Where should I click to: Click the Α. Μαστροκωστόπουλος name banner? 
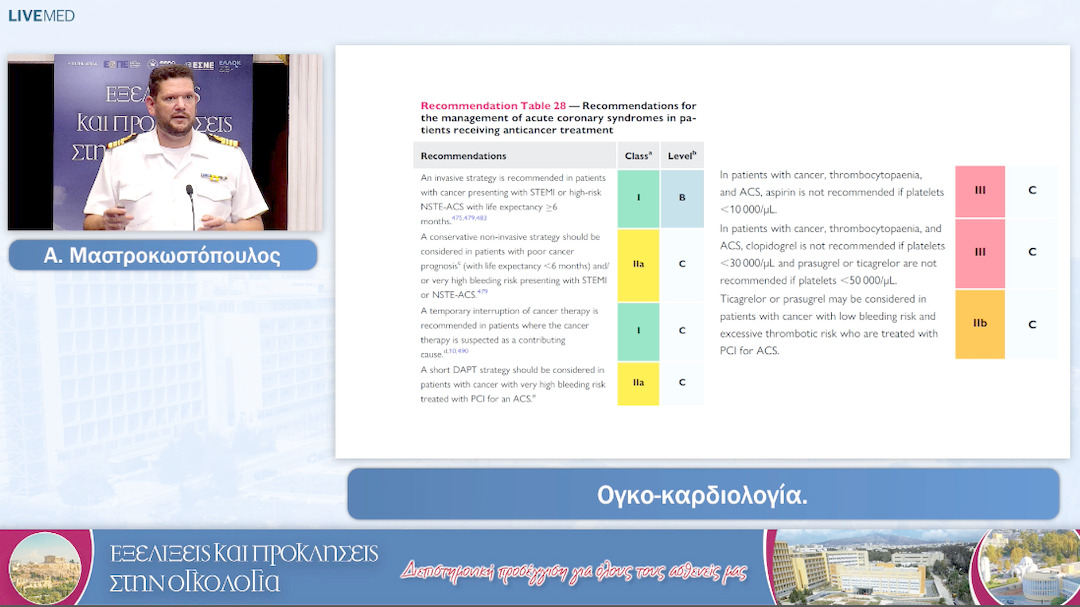click(x=163, y=255)
